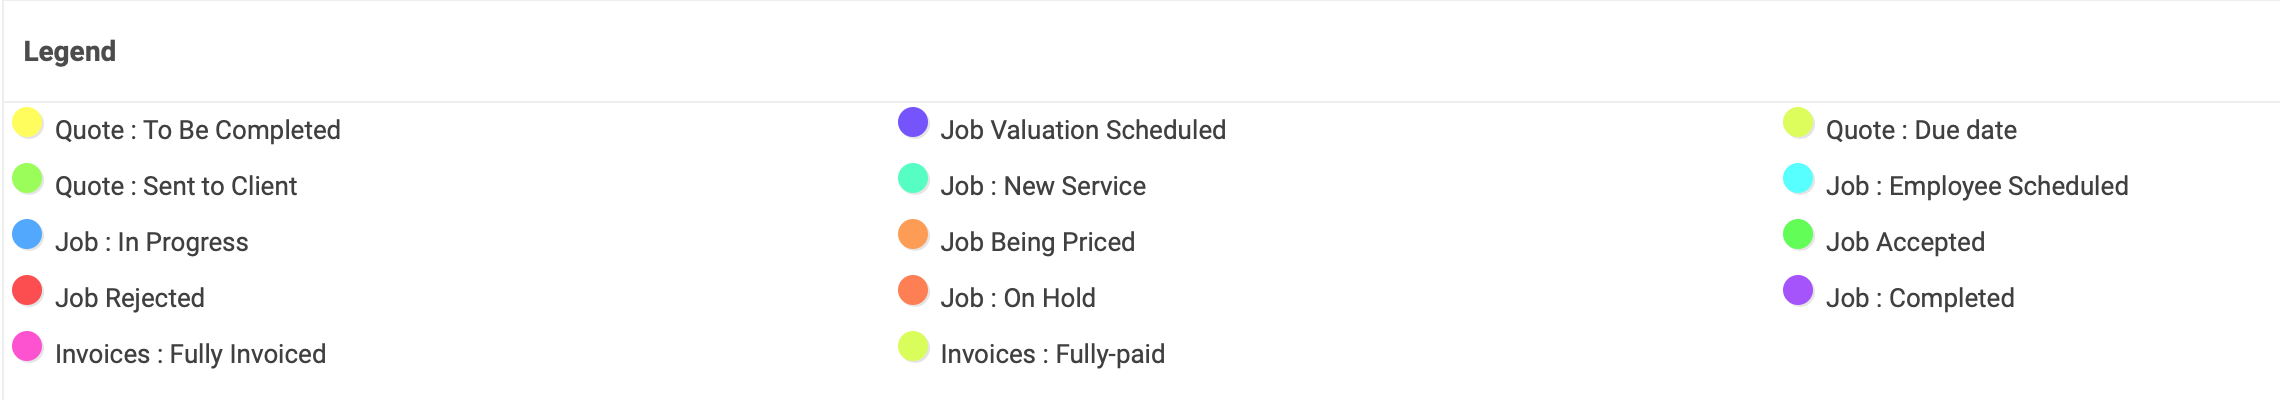Select the coral Job On Hold dot
Screen dimensions: 2280x400
click(x=913, y=291)
